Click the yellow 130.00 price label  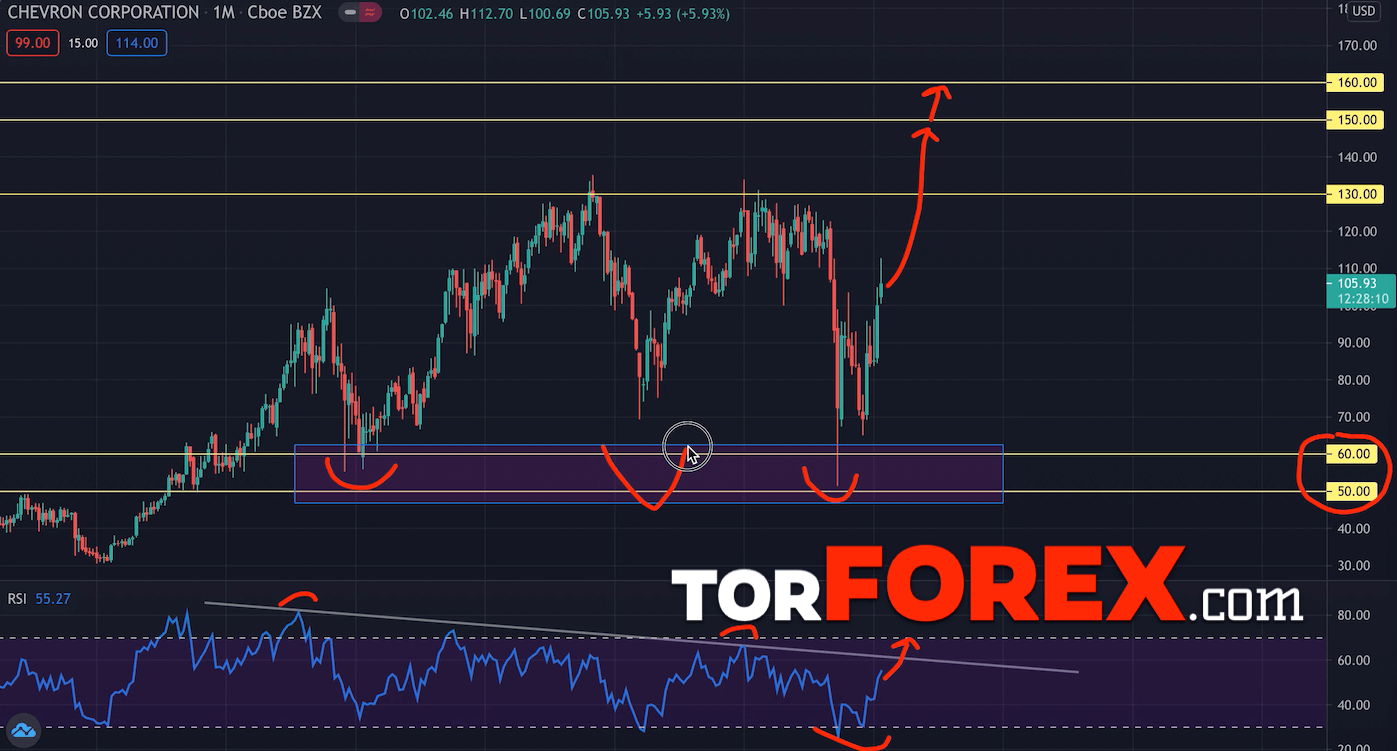1355,194
